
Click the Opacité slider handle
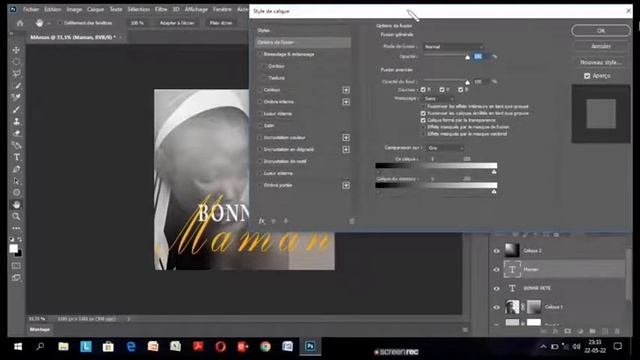(x=467, y=58)
